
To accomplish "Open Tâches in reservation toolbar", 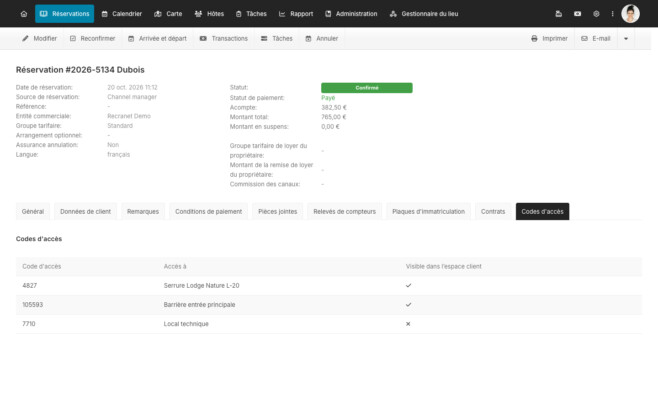I will tap(277, 39).
